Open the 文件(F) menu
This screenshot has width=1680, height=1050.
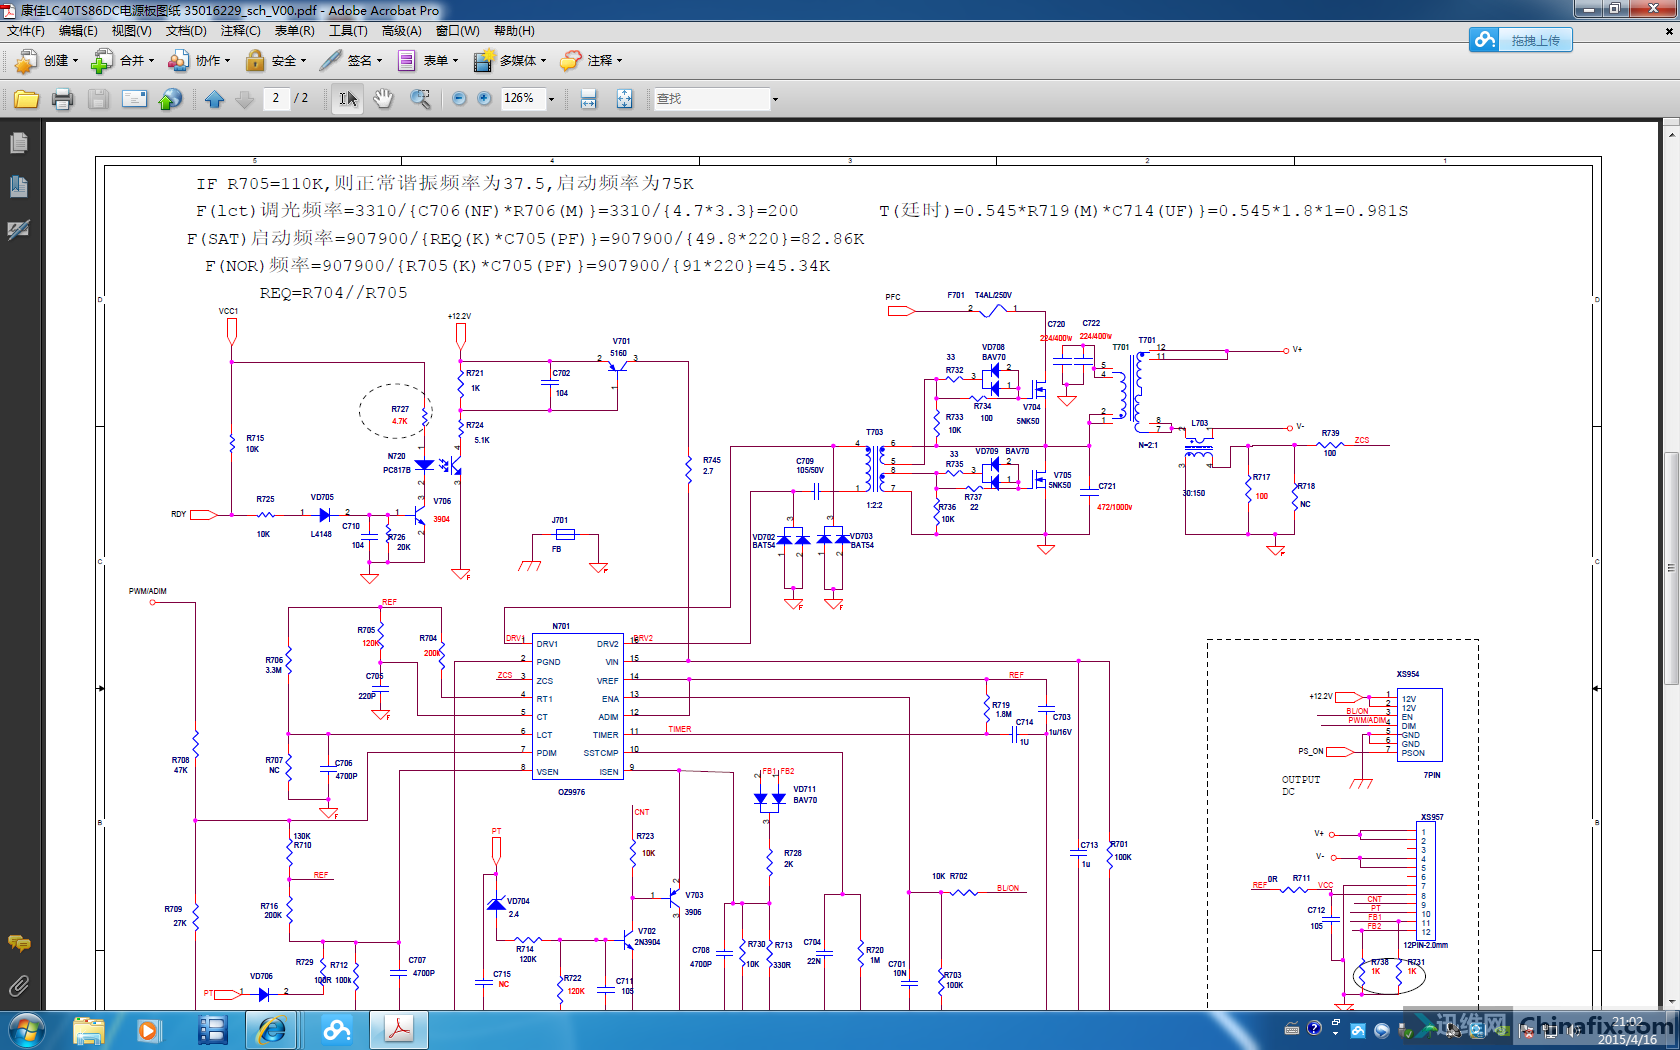[x=26, y=31]
